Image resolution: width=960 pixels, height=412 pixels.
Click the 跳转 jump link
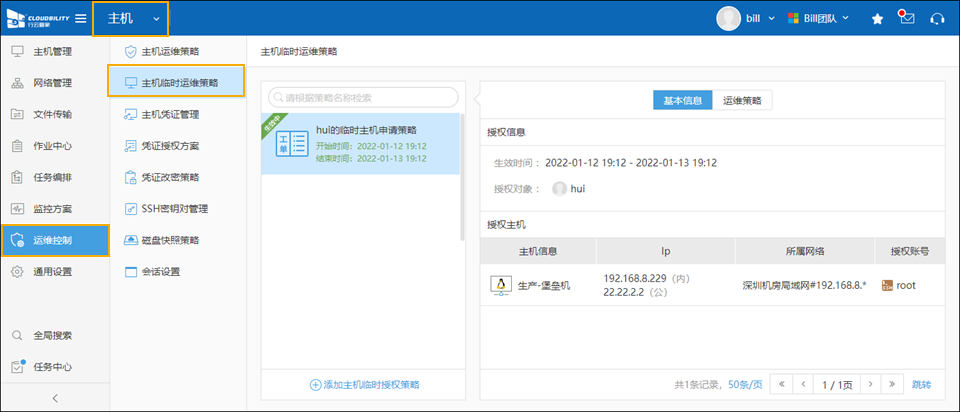[x=921, y=384]
